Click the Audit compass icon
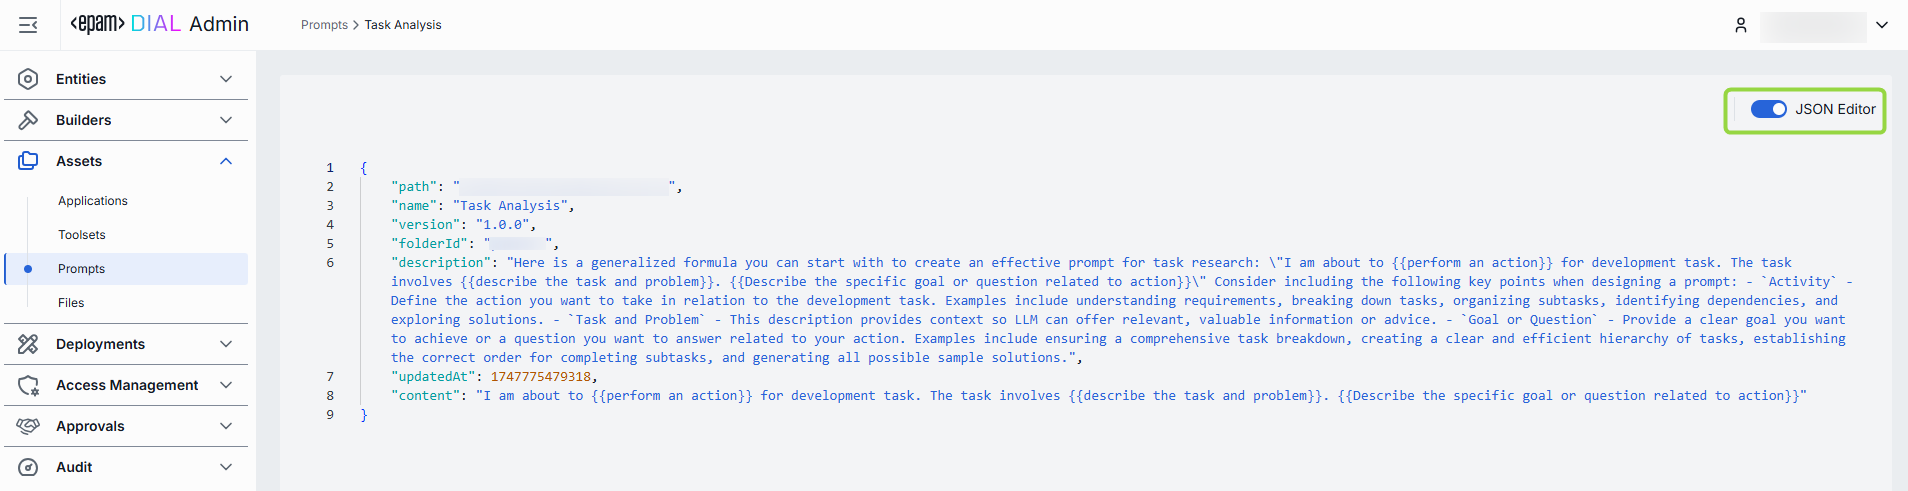 (28, 467)
